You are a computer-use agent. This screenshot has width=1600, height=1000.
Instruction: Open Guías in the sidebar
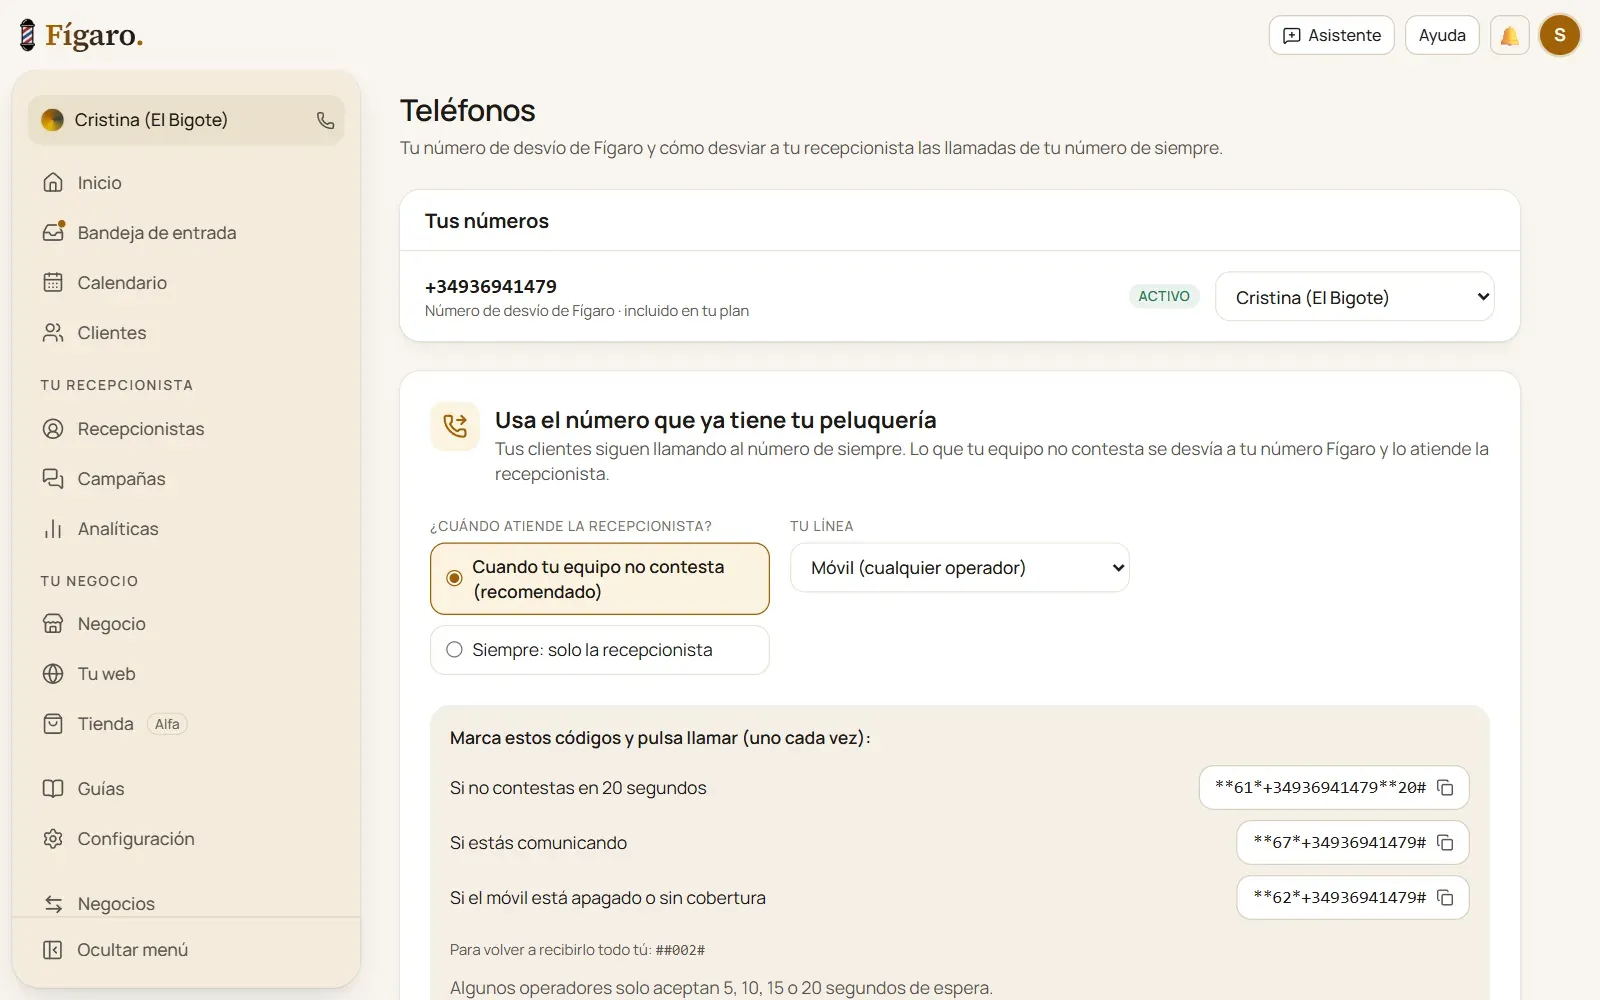186,789
